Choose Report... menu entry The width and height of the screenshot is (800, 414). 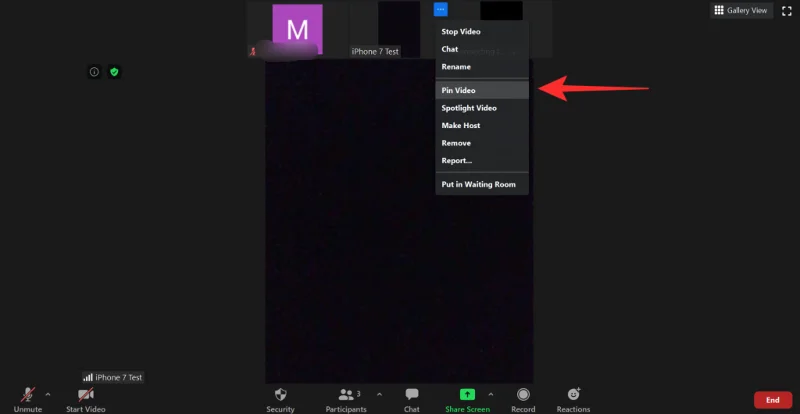482,160
